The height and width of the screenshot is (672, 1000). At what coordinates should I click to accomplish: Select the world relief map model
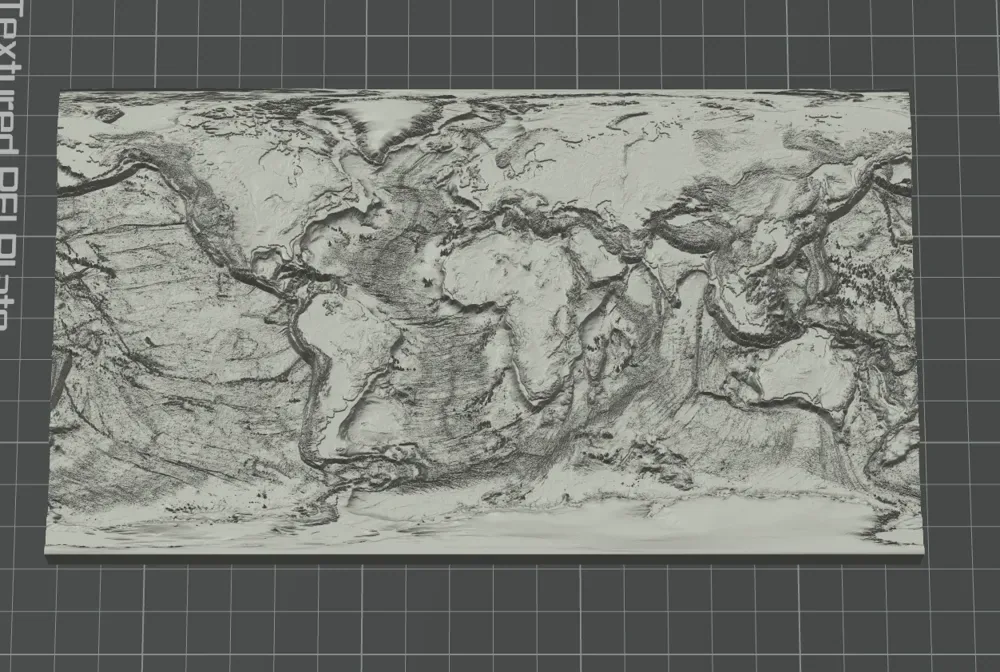[x=485, y=323]
